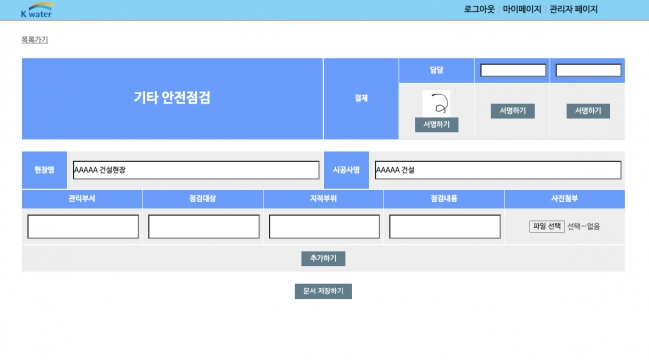The image size is (649, 360).
Task: Return via 목록가기 link
Action: pos(35,40)
